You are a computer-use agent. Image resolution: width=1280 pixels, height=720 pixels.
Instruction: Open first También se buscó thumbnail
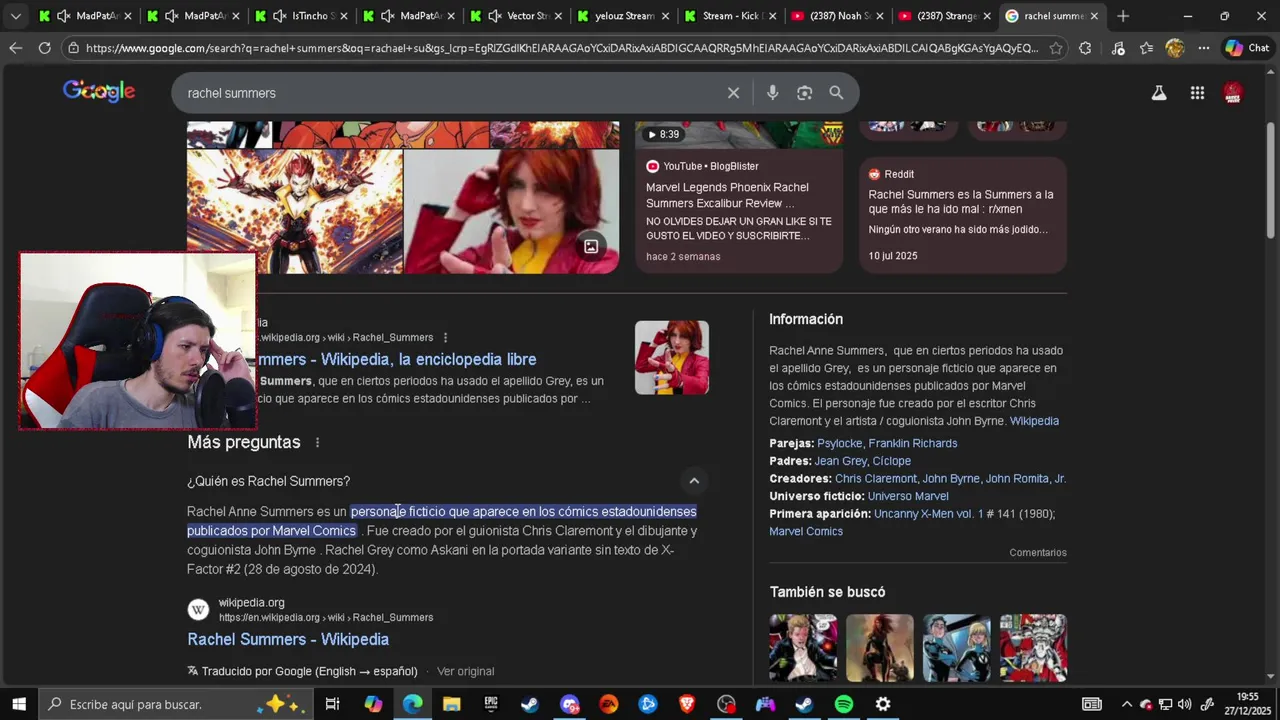pos(803,648)
